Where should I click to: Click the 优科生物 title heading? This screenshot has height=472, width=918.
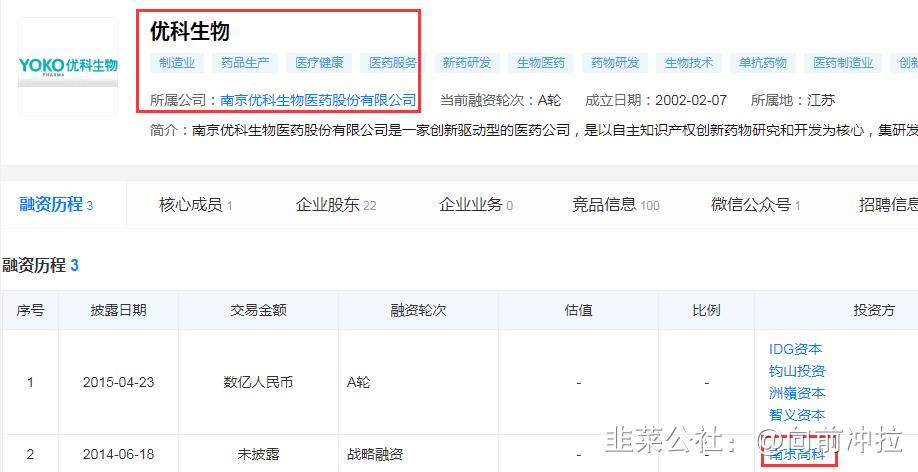click(190, 31)
